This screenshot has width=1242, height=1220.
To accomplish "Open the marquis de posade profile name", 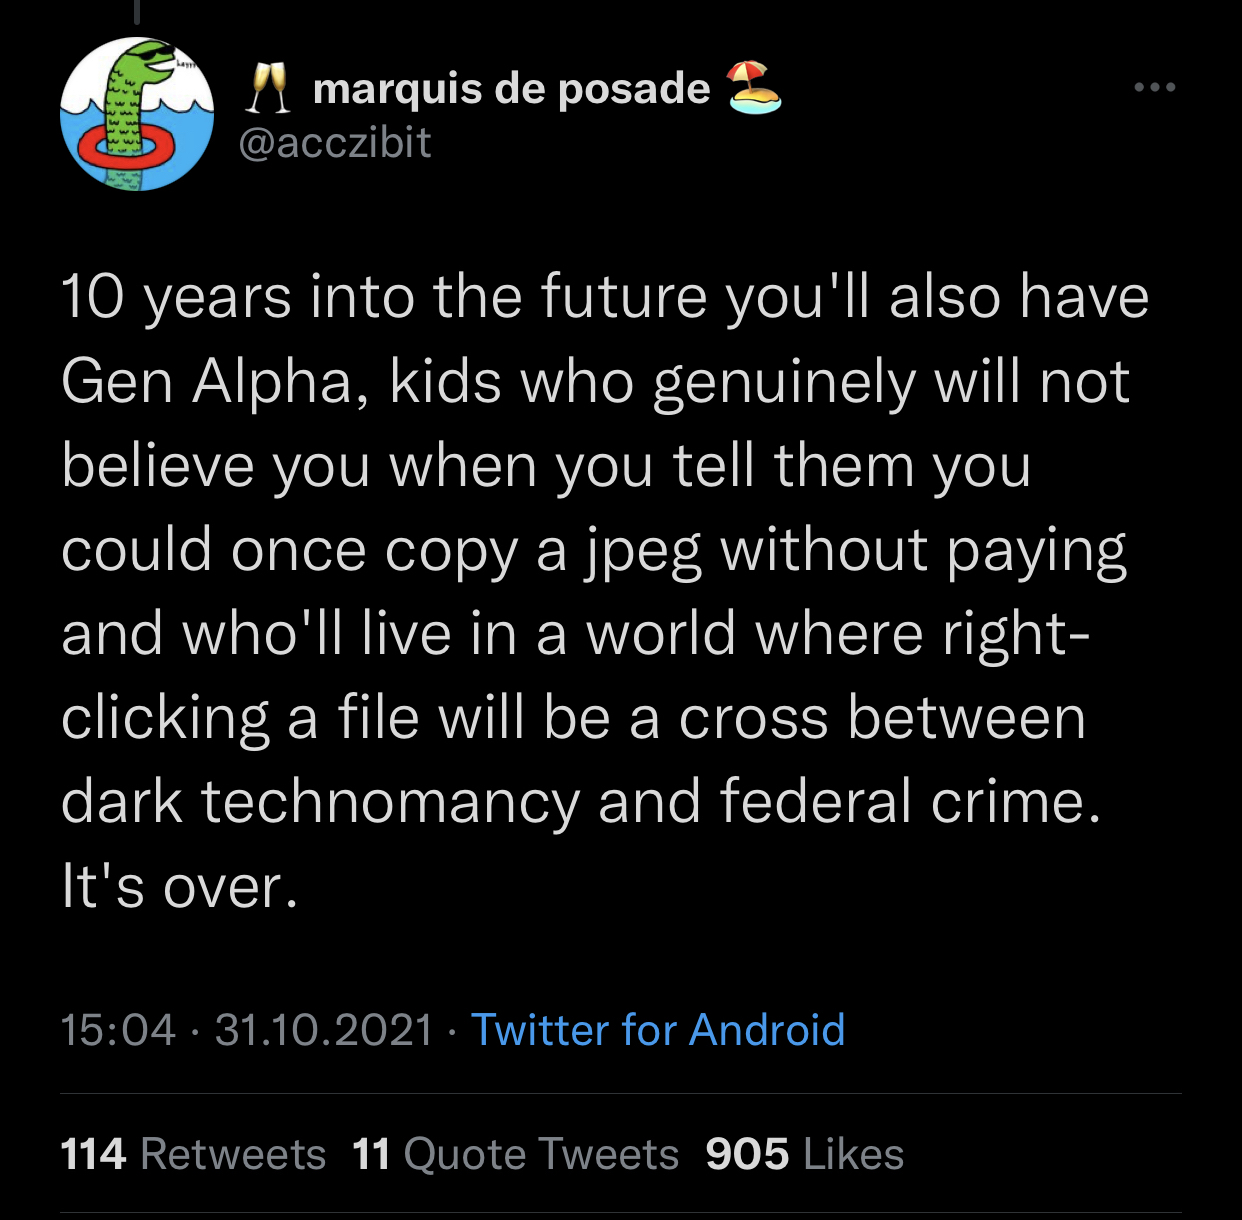I will pyautogui.click(x=511, y=89).
